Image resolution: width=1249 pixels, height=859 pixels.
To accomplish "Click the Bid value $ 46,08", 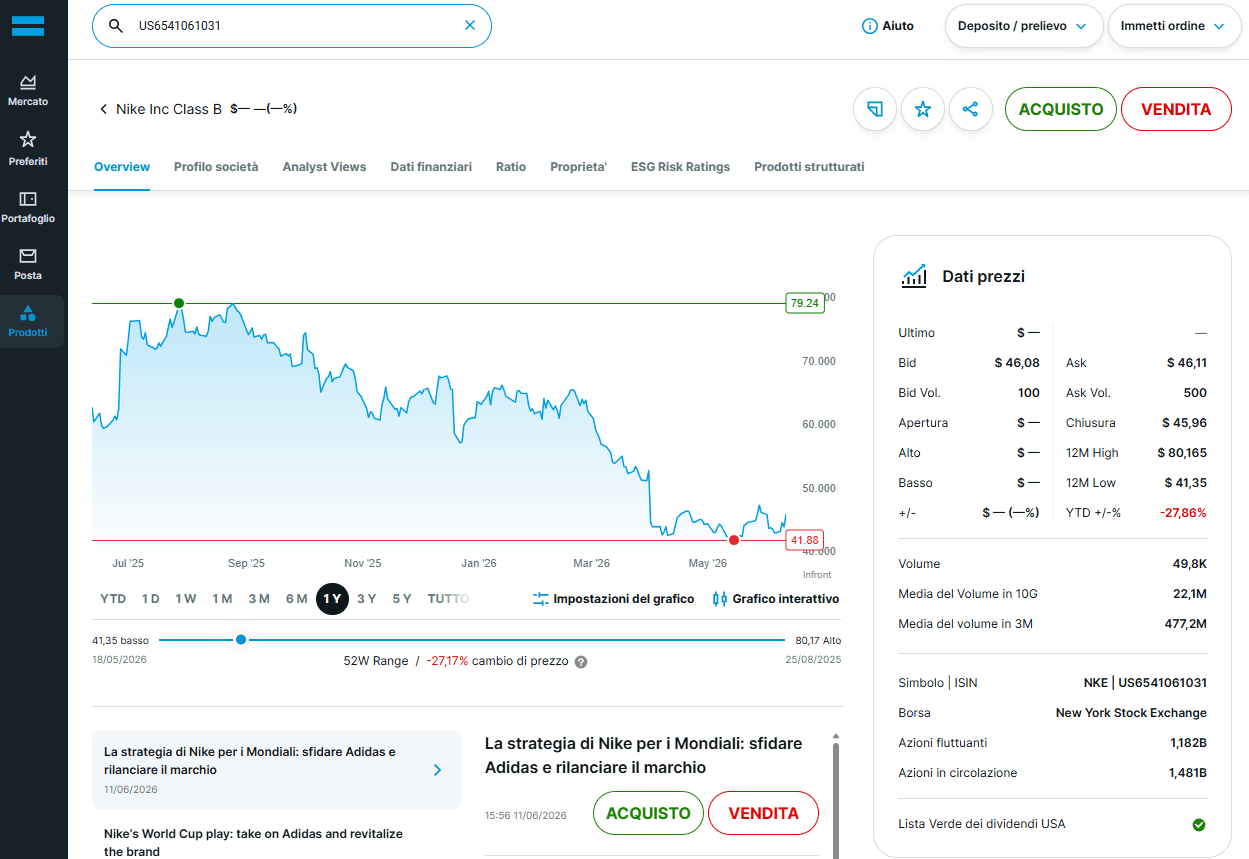I will pyautogui.click(x=1017, y=363).
